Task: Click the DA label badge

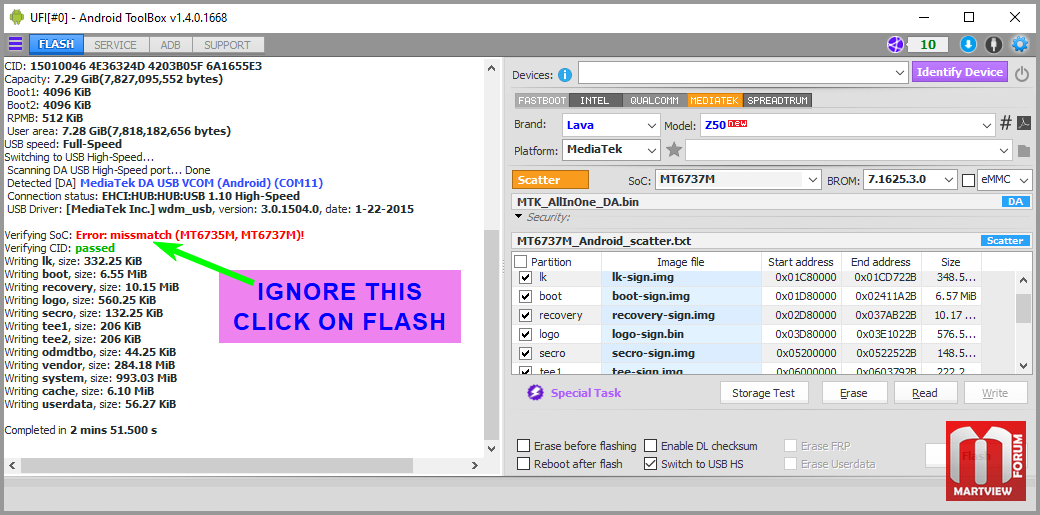Action: point(1015,202)
